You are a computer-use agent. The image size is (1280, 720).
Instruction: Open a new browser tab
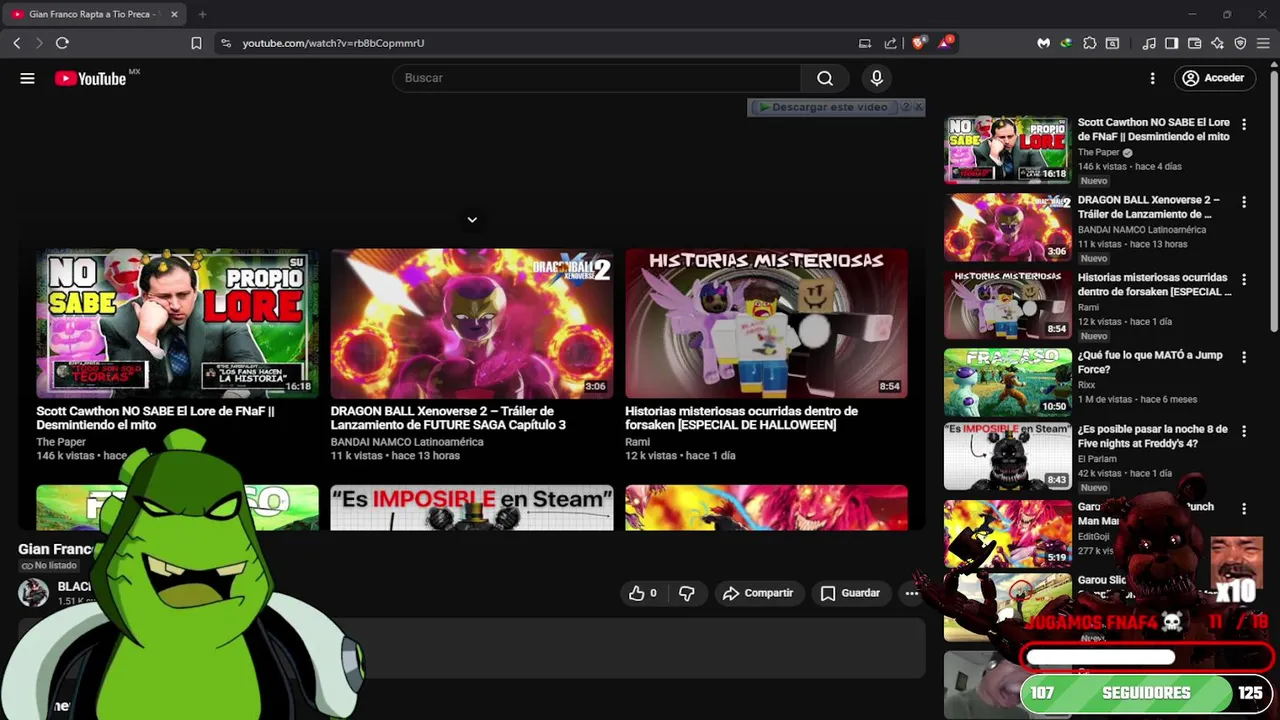coord(202,14)
